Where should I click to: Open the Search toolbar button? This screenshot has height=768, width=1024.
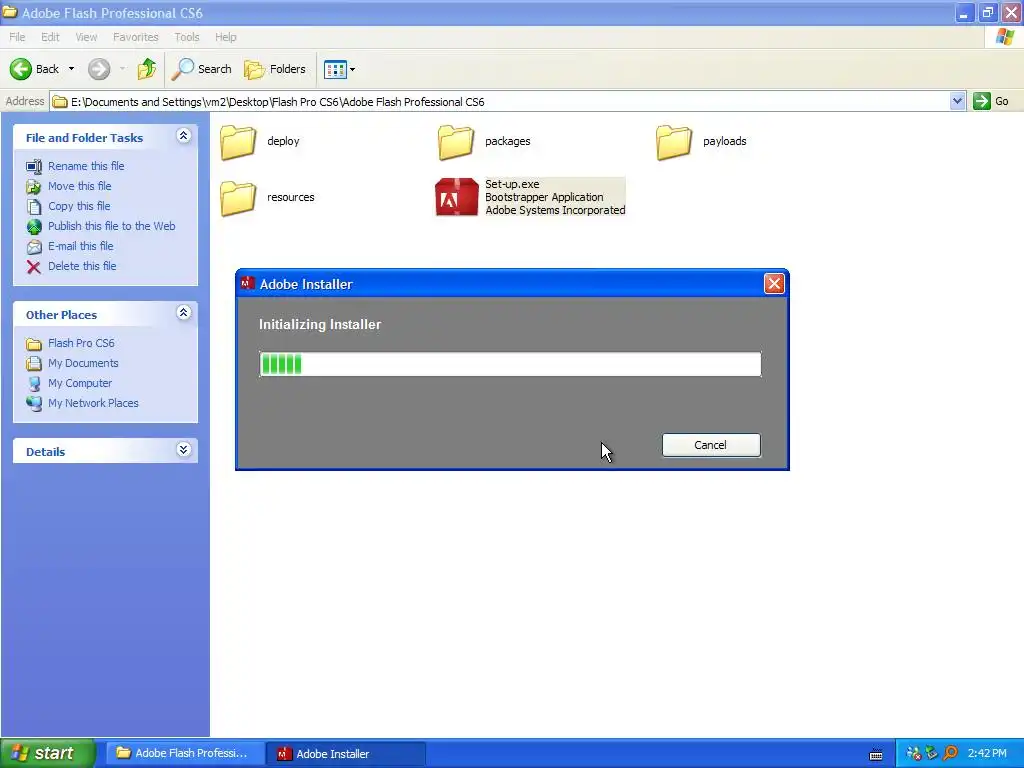tap(201, 69)
